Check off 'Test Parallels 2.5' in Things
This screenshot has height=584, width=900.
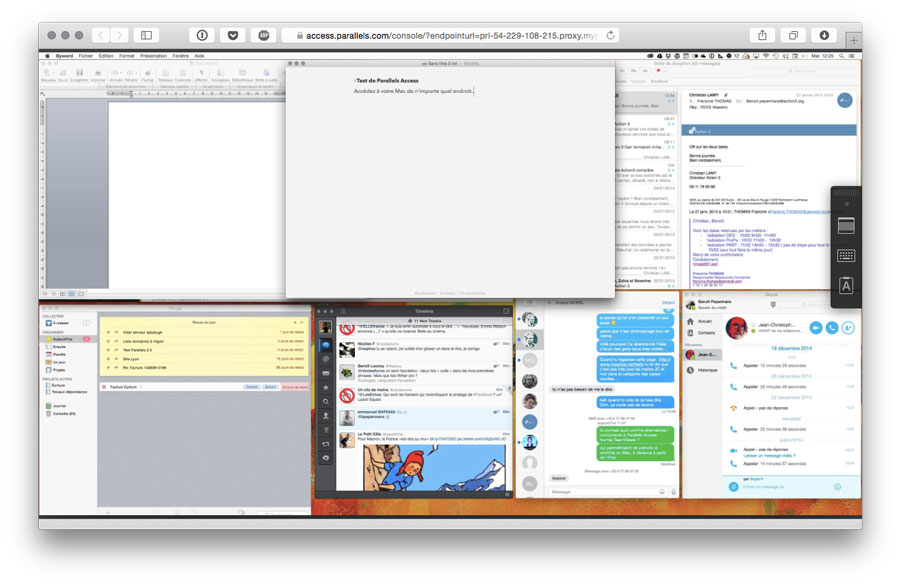pos(108,350)
